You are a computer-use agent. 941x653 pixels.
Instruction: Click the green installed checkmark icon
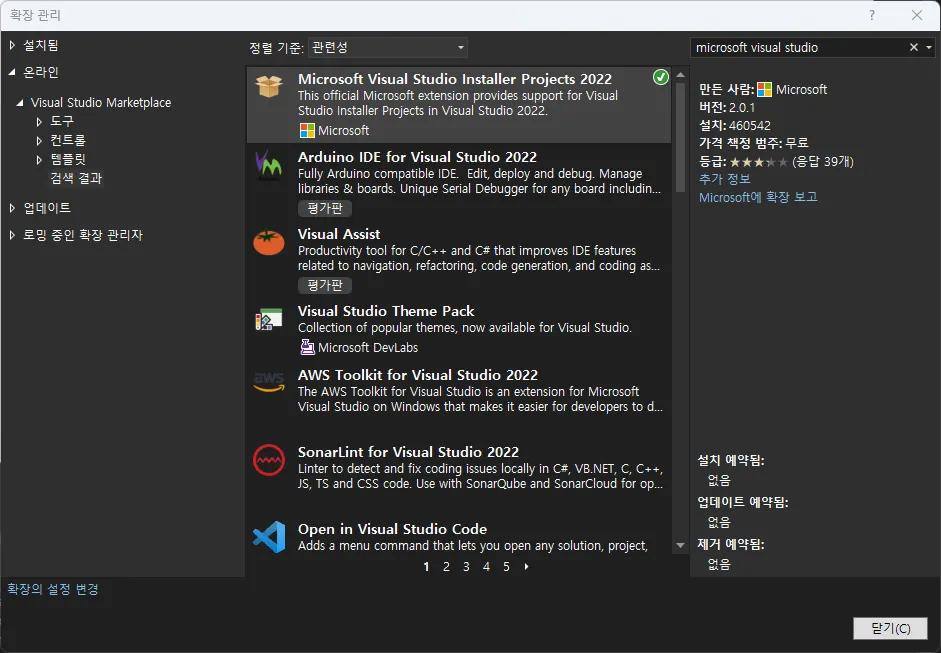click(x=661, y=77)
